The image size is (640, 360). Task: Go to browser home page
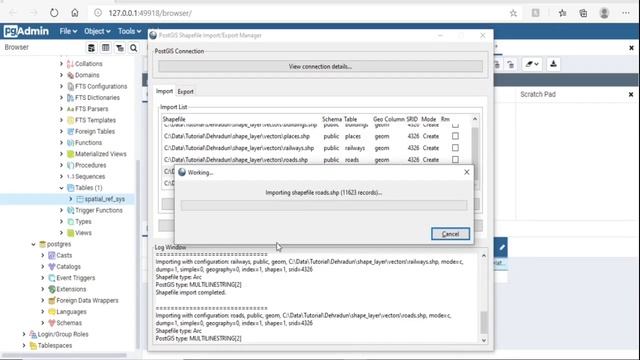click(75, 13)
